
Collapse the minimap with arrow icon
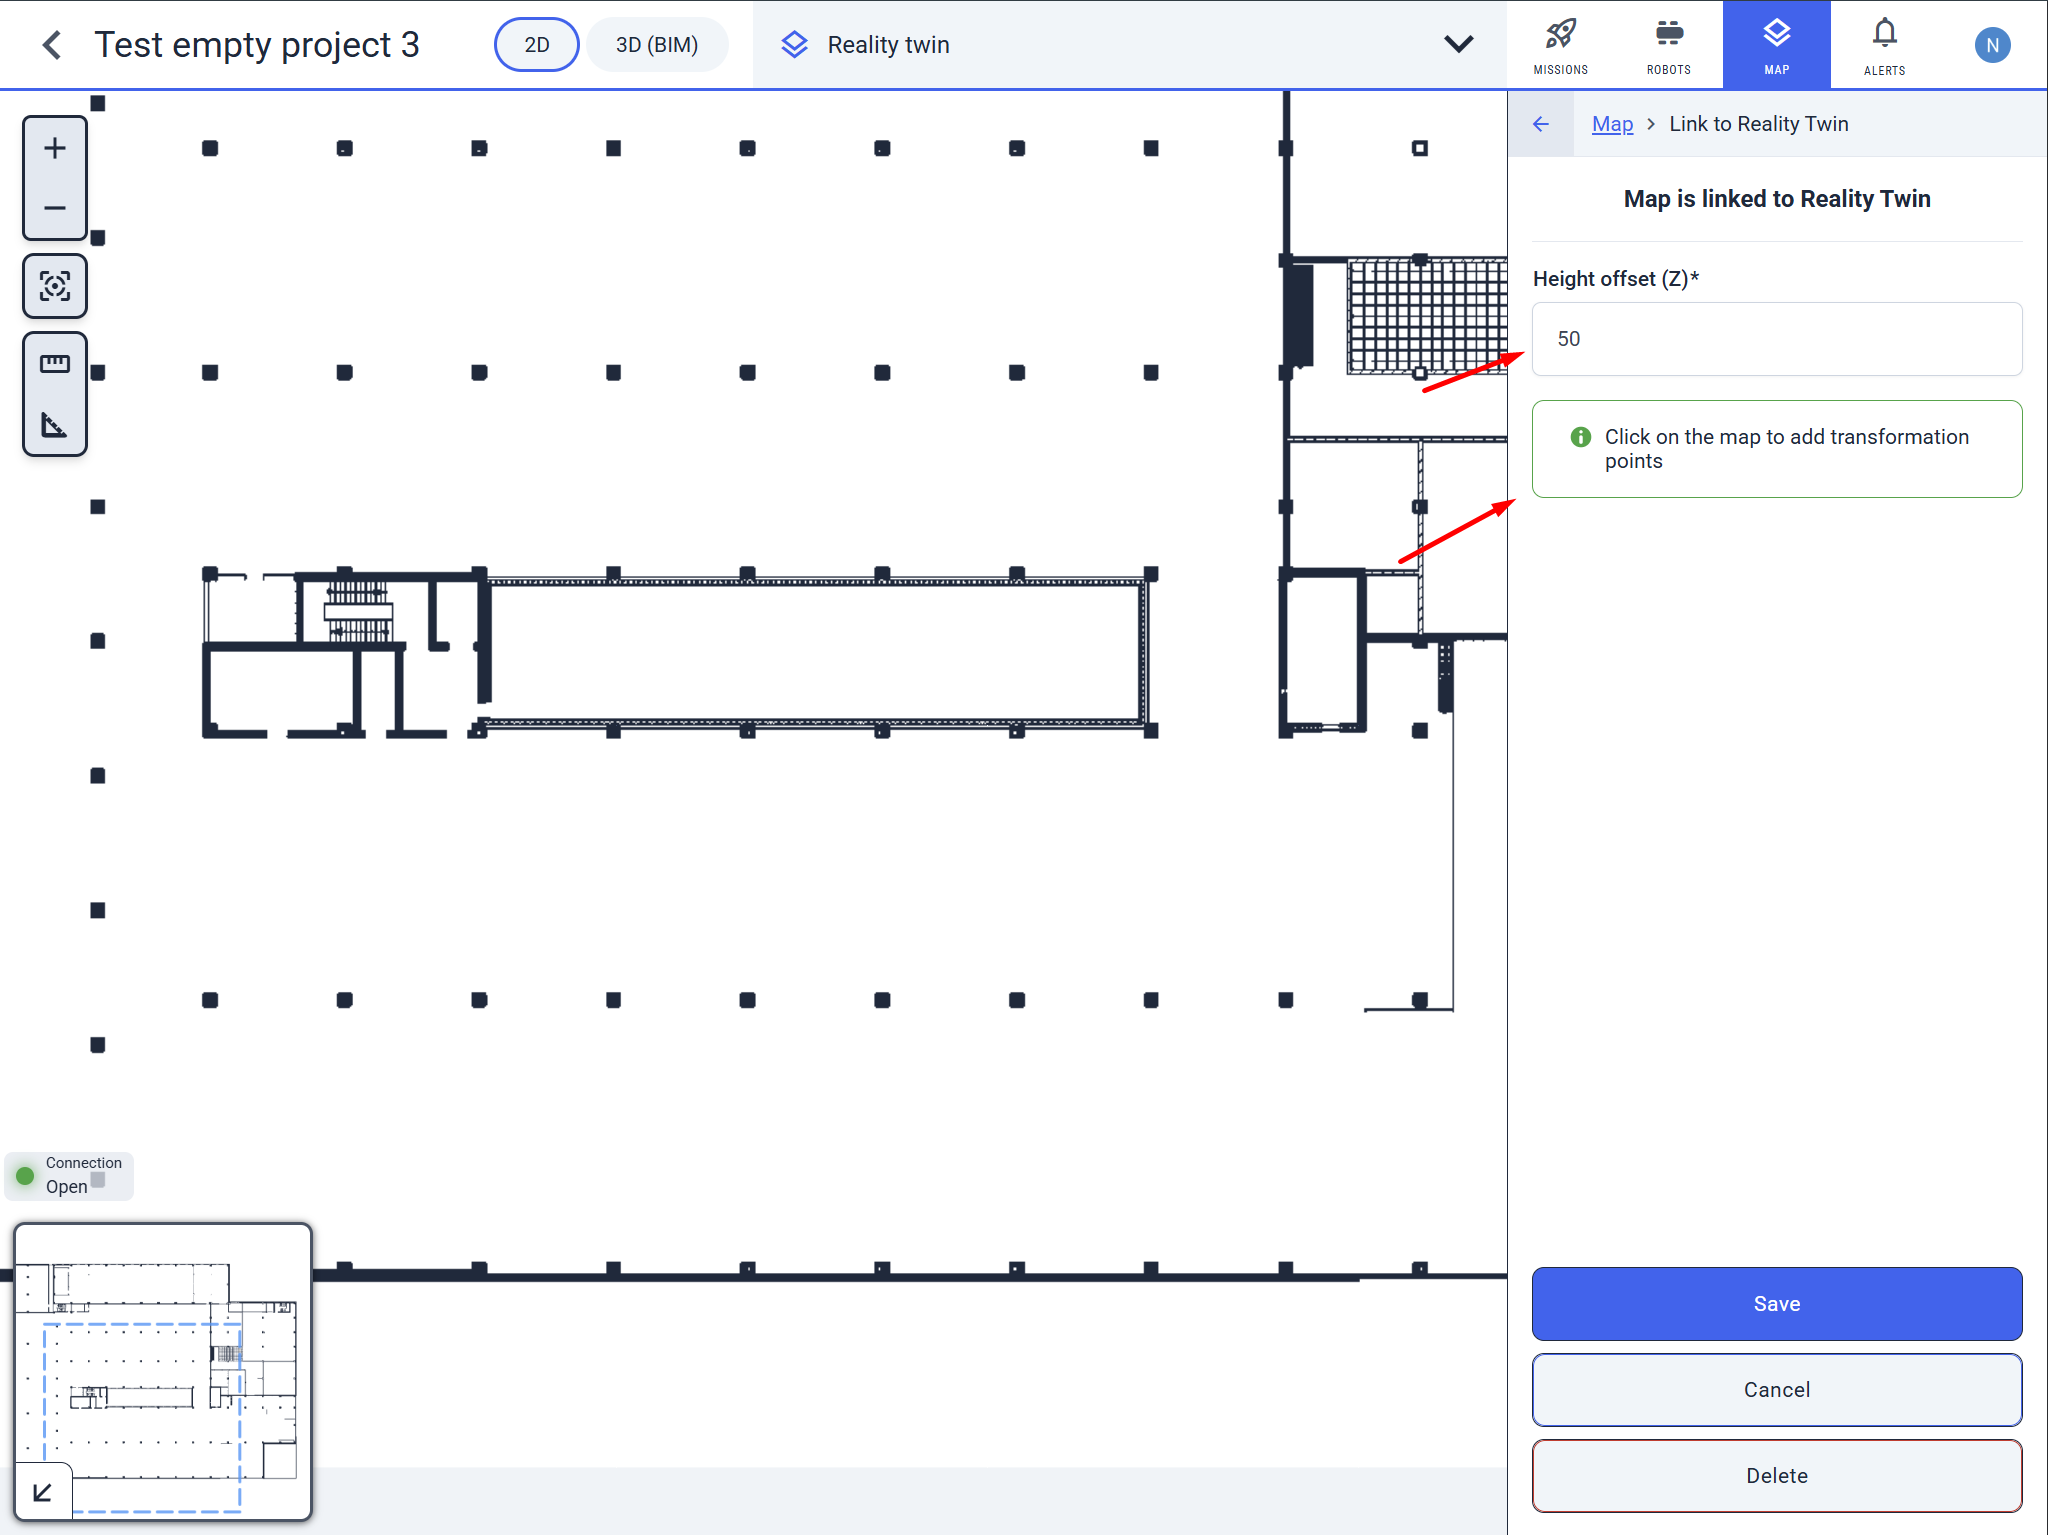[x=43, y=1492]
